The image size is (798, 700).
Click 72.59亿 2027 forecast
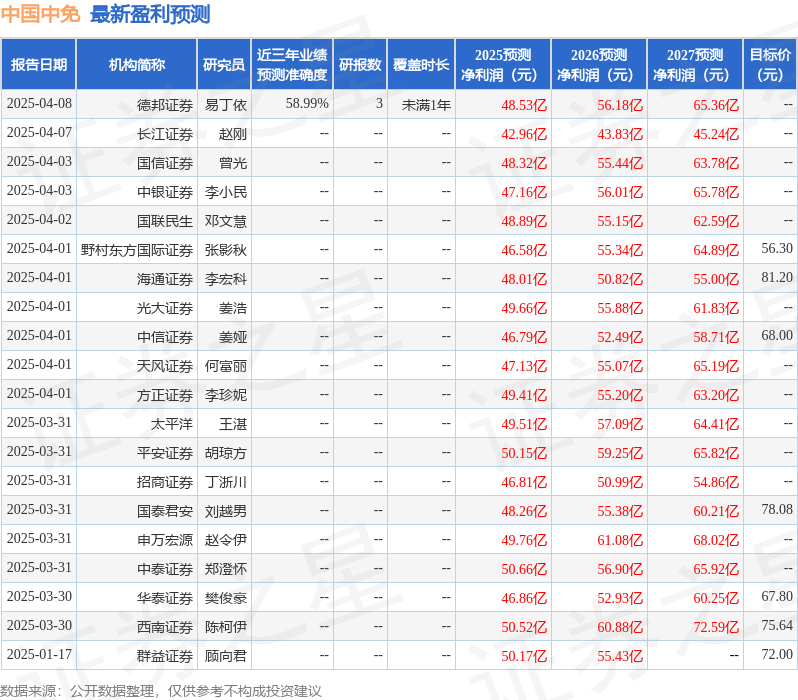pos(716,627)
